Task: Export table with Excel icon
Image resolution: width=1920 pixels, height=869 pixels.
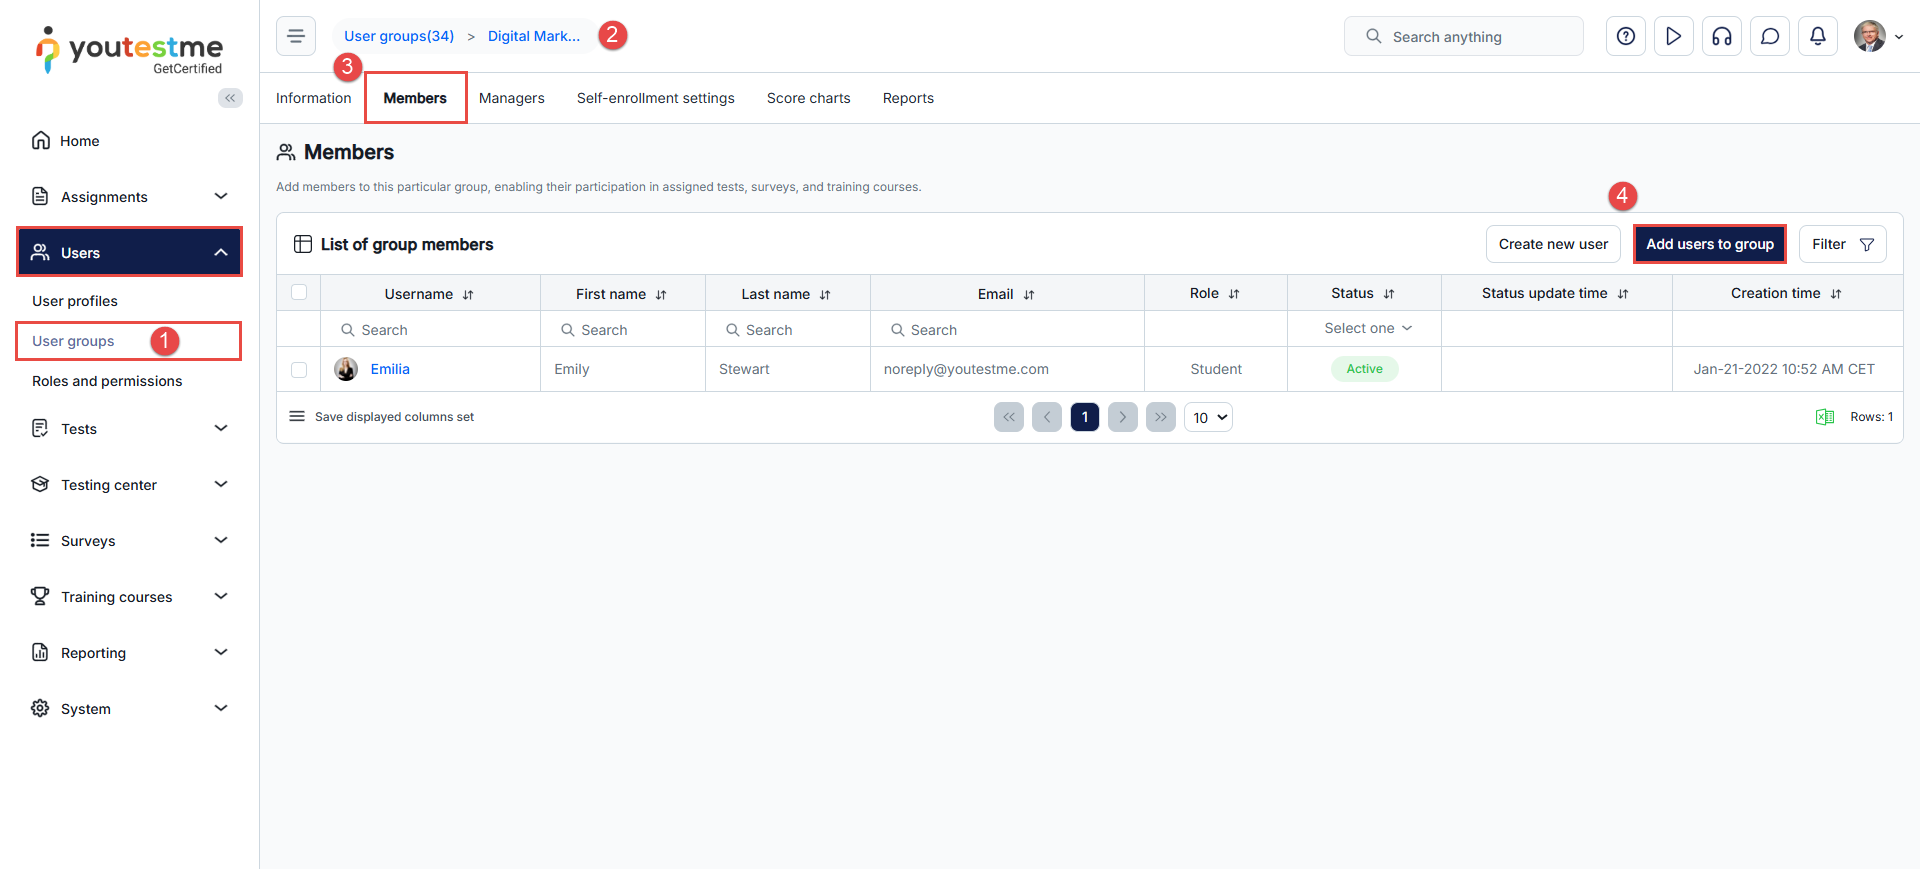Action: [1824, 417]
